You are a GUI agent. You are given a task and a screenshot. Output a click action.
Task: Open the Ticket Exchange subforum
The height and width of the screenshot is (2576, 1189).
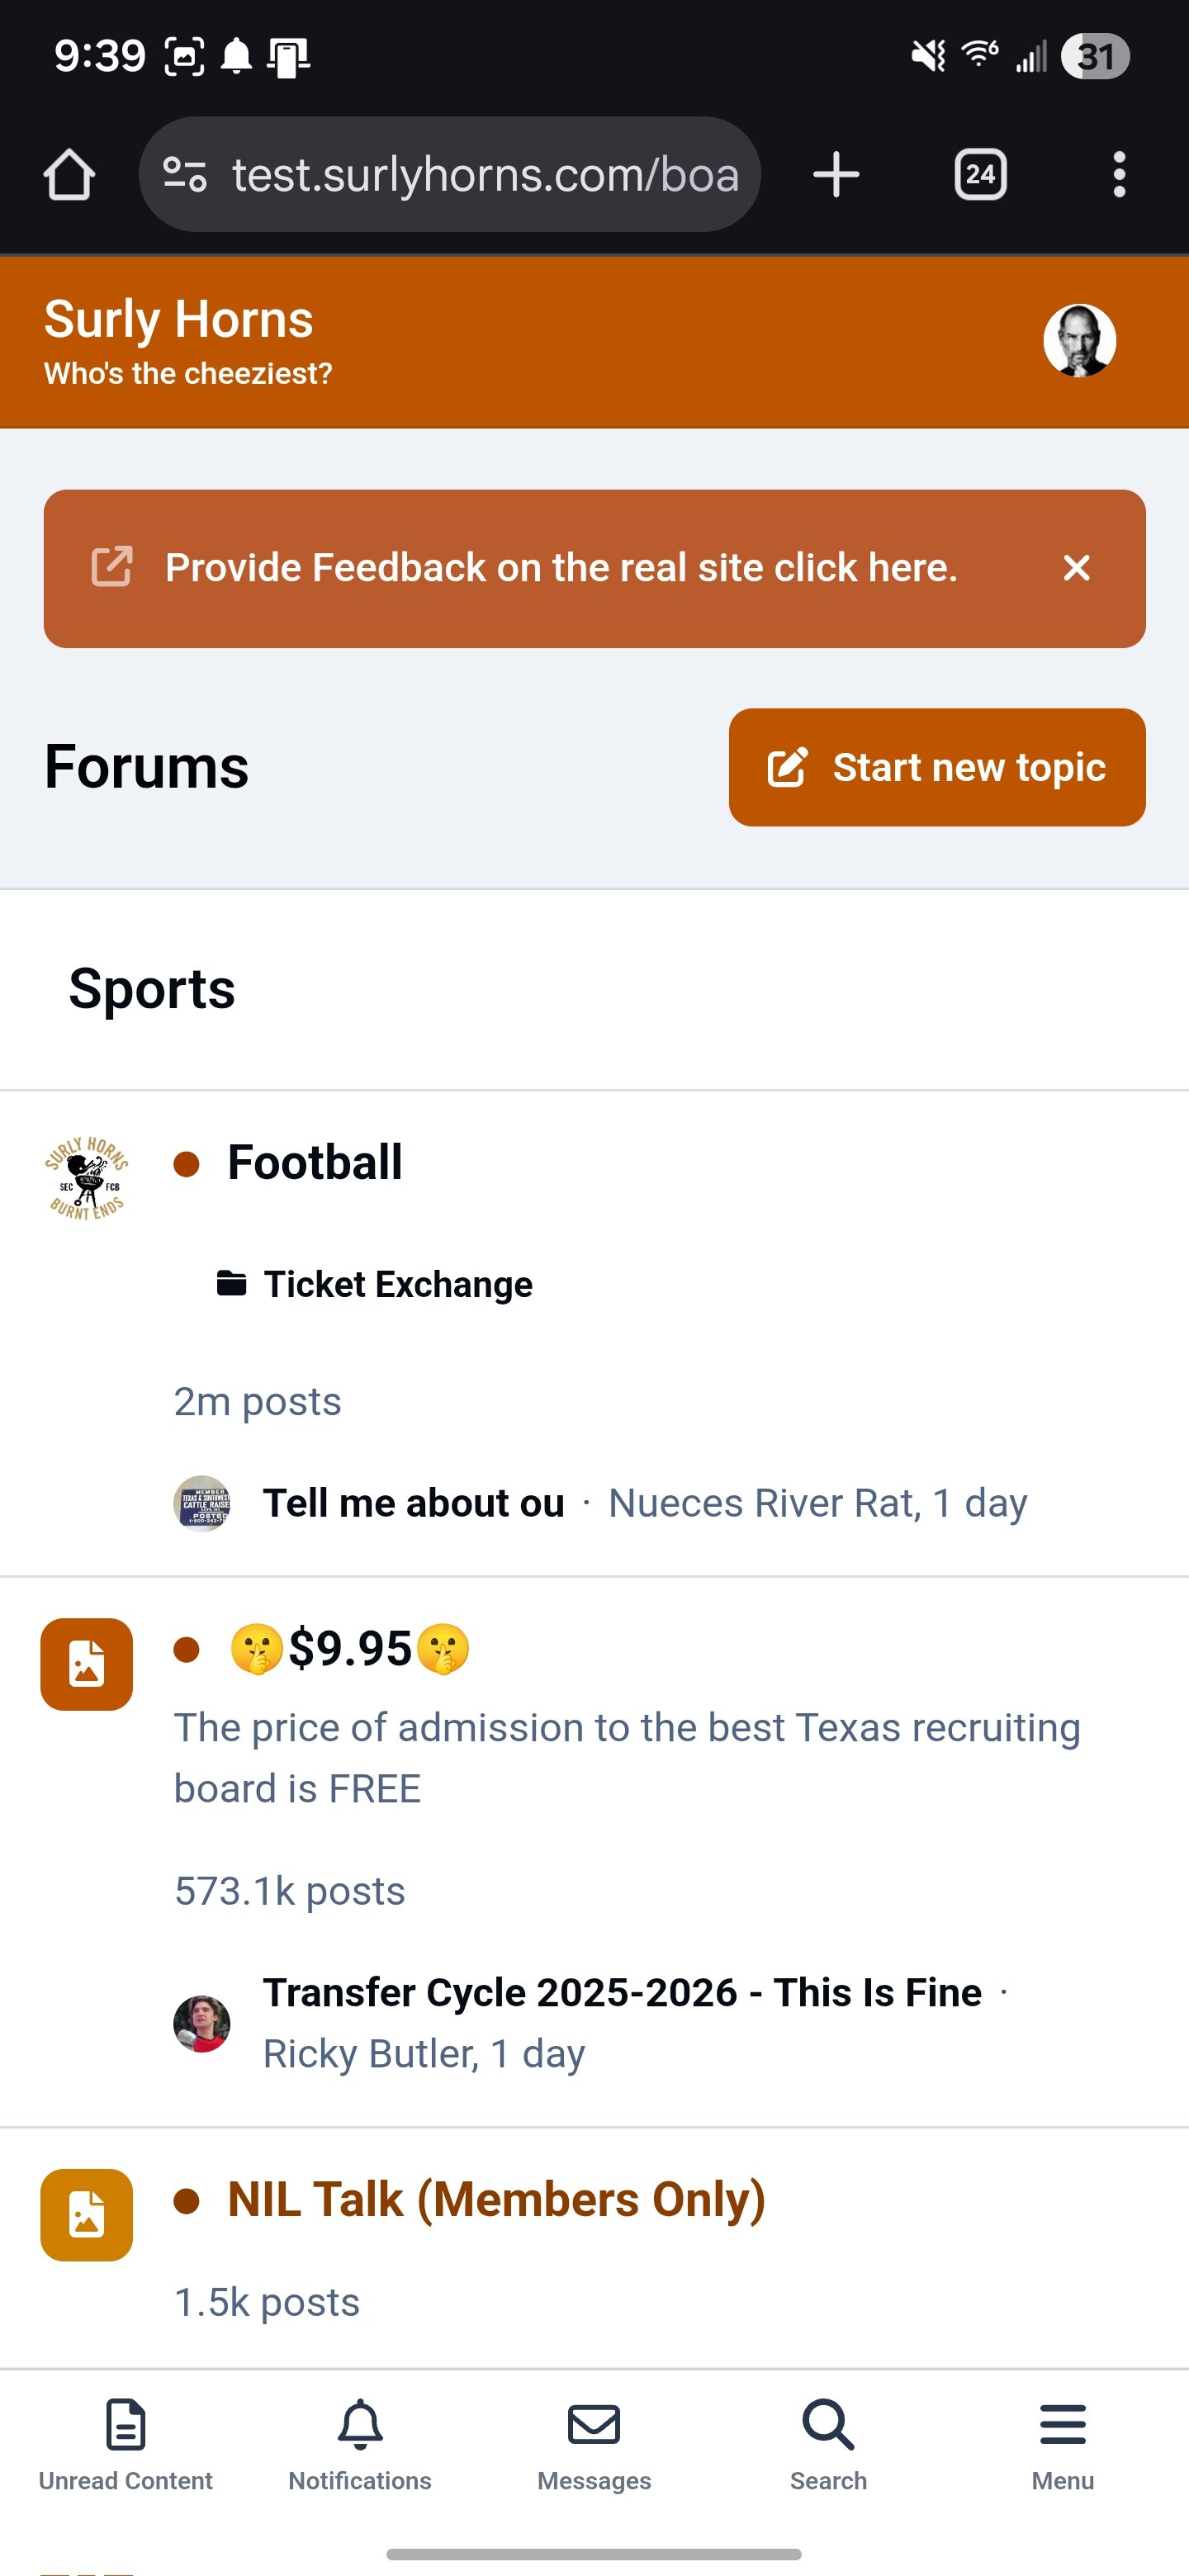pyautogui.click(x=397, y=1285)
